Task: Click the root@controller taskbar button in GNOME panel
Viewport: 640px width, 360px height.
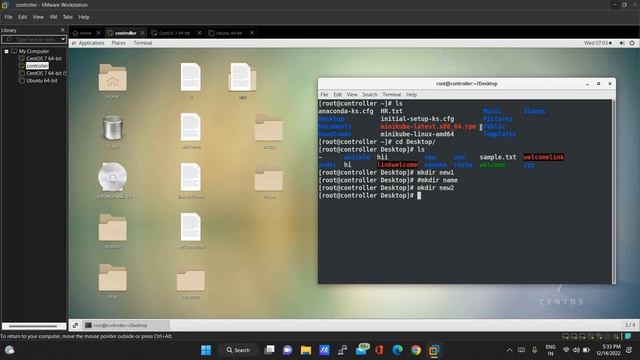Action: pyautogui.click(x=126, y=325)
